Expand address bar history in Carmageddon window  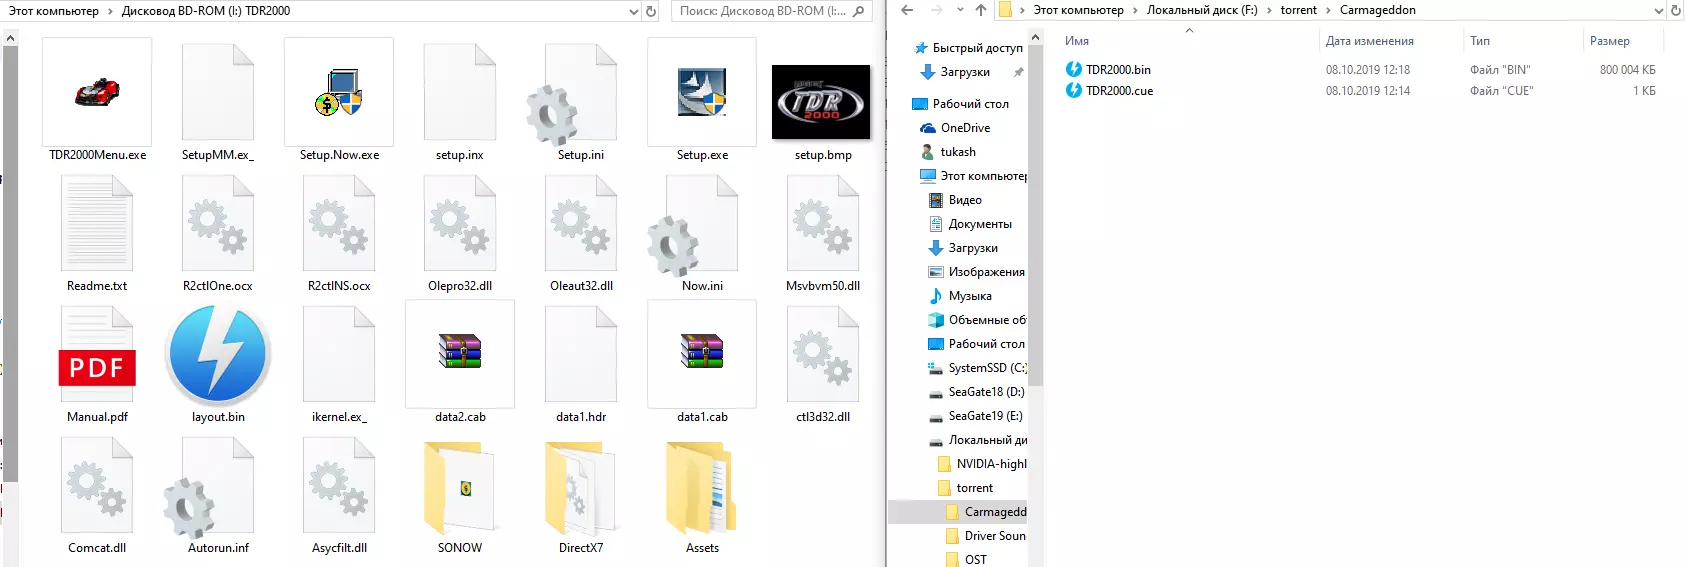1658,11
